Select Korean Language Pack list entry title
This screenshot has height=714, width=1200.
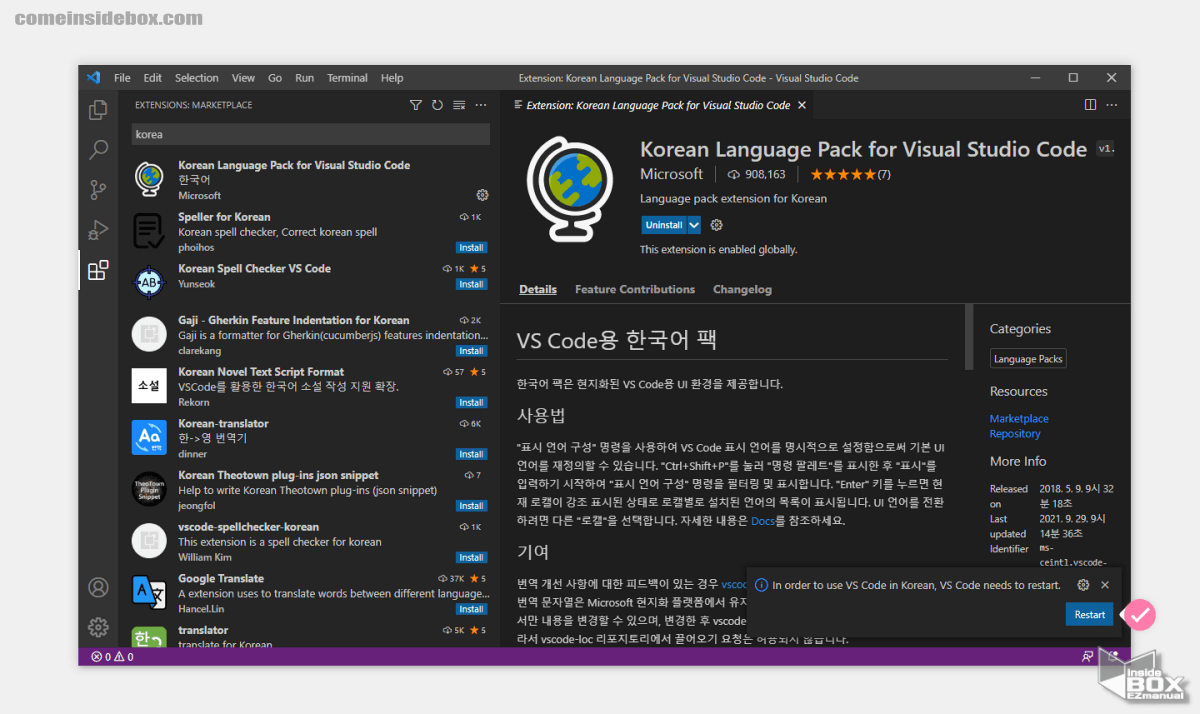(x=294, y=165)
